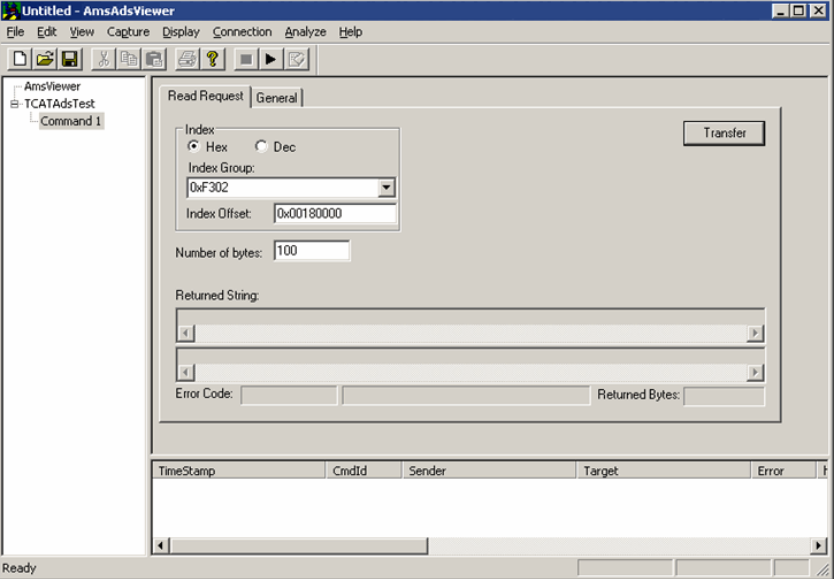Click the log list scrollbar right arrow
Image resolution: width=835 pixels, height=579 pixels.
click(818, 545)
